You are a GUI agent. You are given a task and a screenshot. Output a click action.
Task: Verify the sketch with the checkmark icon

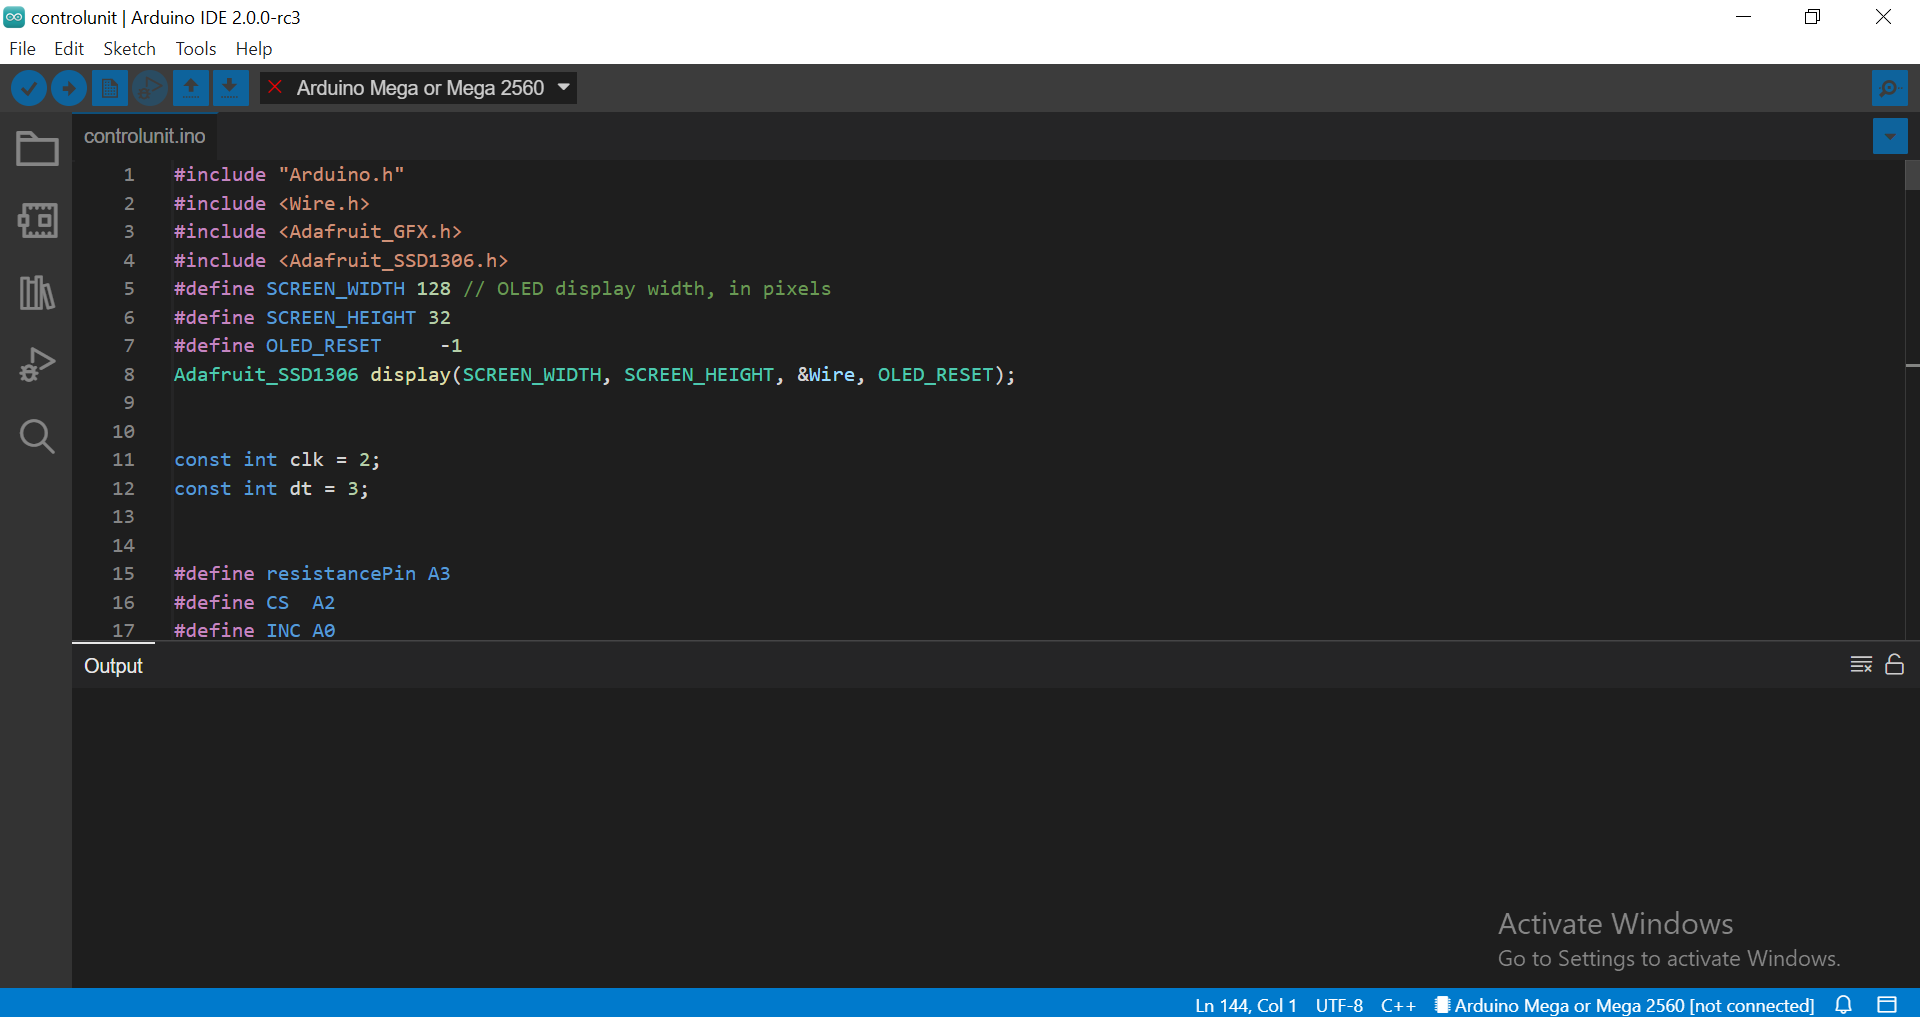(28, 88)
